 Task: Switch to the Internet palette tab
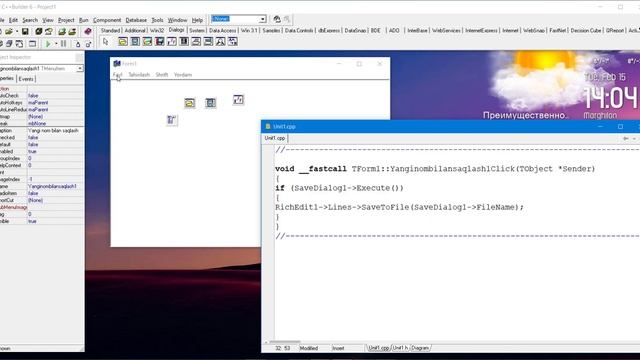coord(510,31)
